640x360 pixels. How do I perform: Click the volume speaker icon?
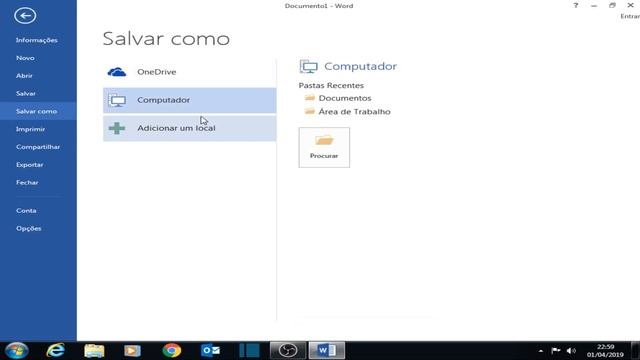pos(571,351)
